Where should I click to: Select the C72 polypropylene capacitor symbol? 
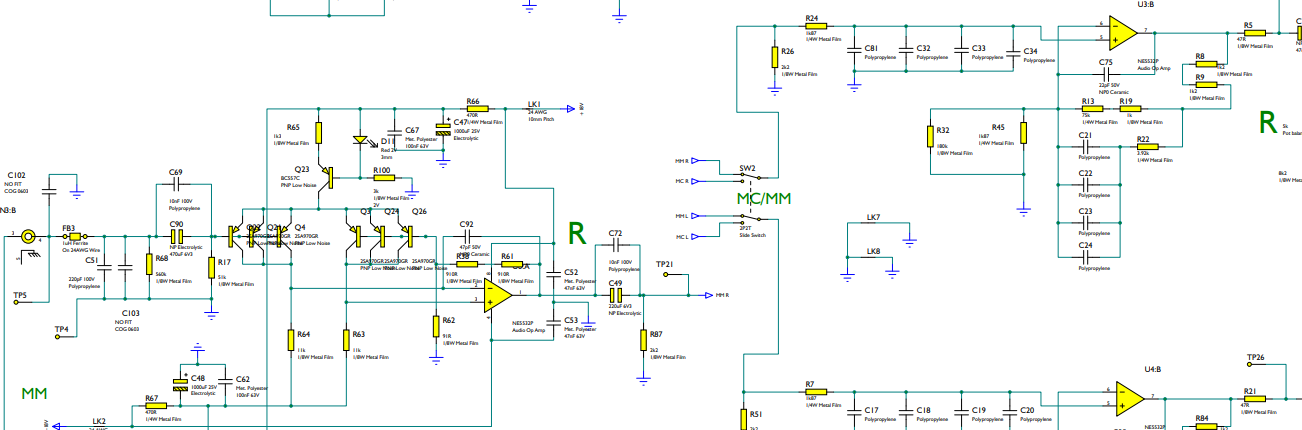[616, 245]
